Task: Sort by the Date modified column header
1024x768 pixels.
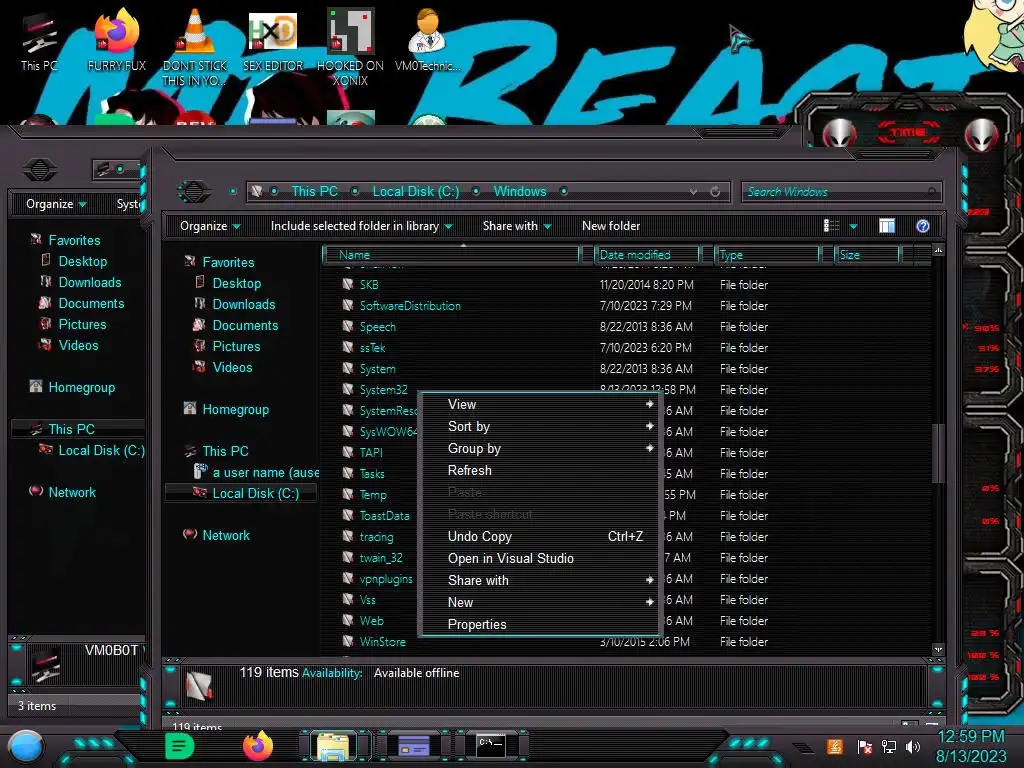Action: 647,255
